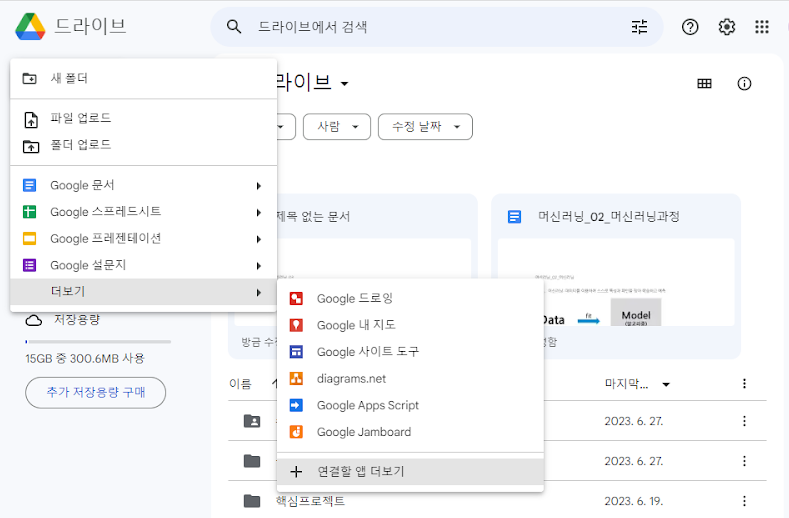Click the Google Jamboard icon
The width and height of the screenshot is (789, 518).
[296, 432]
